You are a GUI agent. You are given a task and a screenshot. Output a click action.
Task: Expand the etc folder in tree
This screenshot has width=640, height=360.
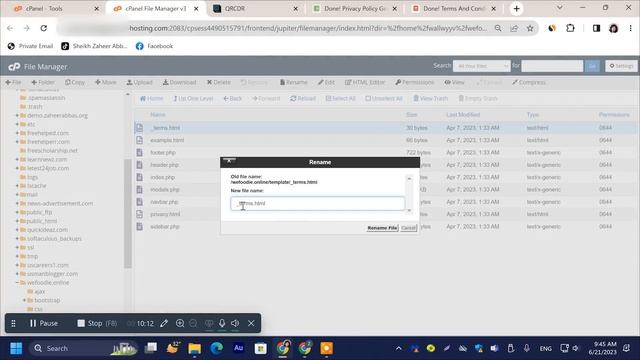tap(17, 124)
